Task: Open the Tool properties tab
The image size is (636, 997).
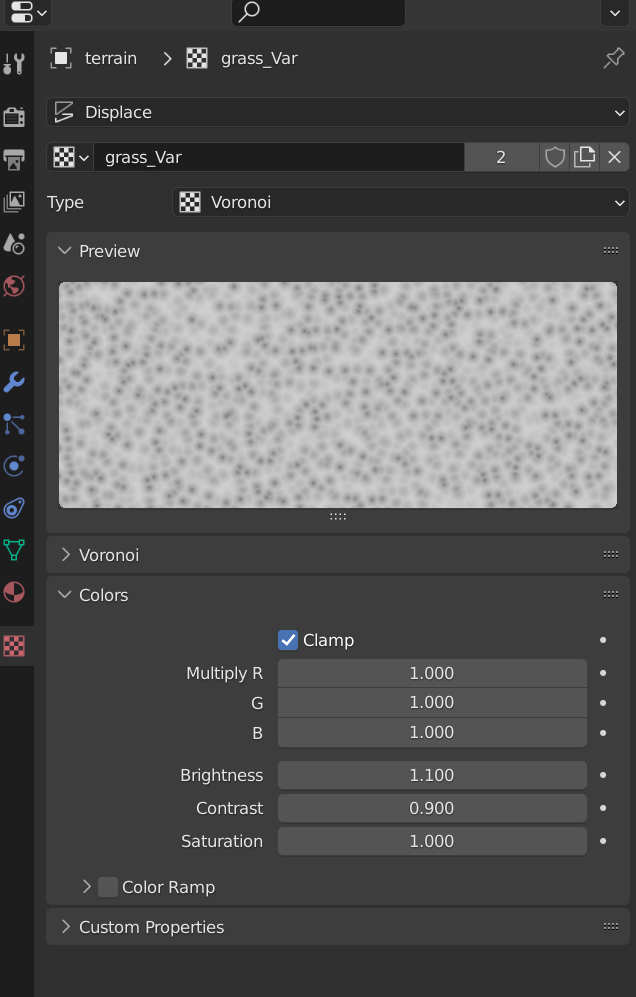Action: 14,64
